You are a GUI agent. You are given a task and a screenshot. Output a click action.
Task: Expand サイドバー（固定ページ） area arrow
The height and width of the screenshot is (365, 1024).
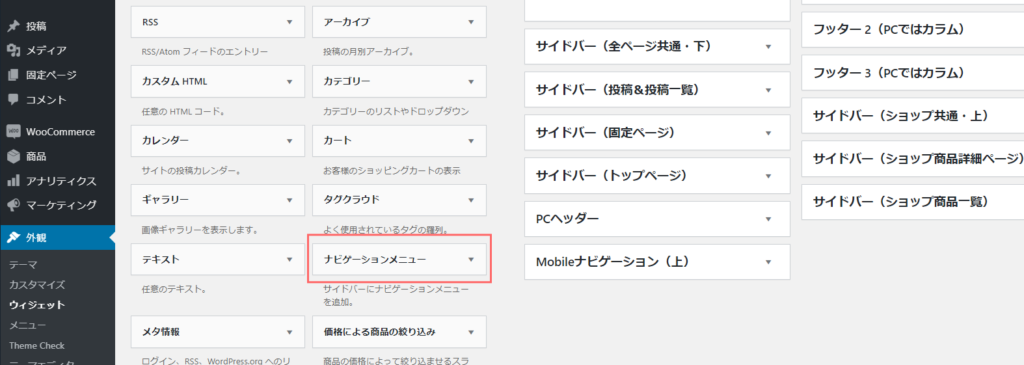point(769,133)
